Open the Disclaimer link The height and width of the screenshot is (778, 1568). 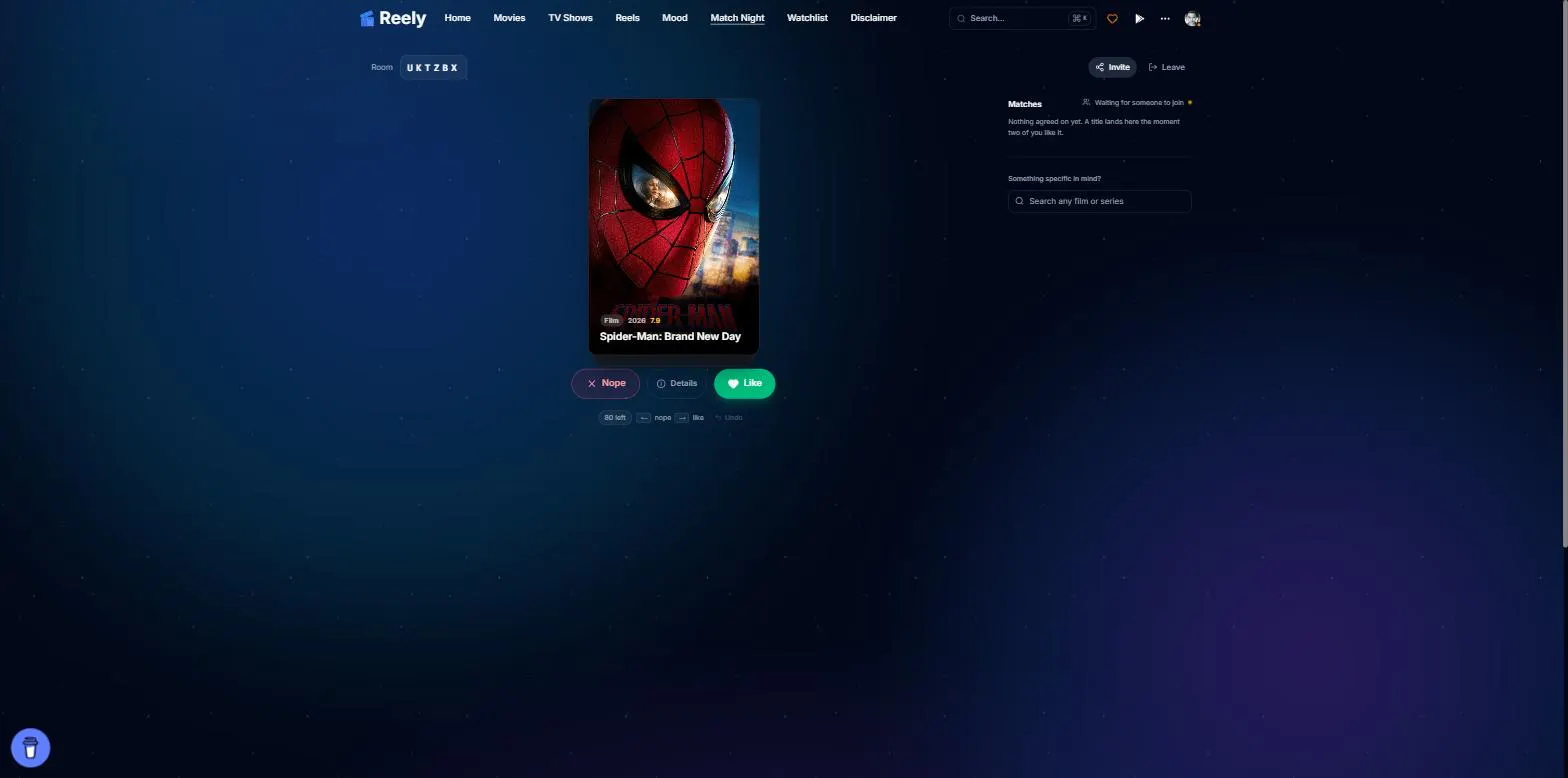pyautogui.click(x=873, y=18)
